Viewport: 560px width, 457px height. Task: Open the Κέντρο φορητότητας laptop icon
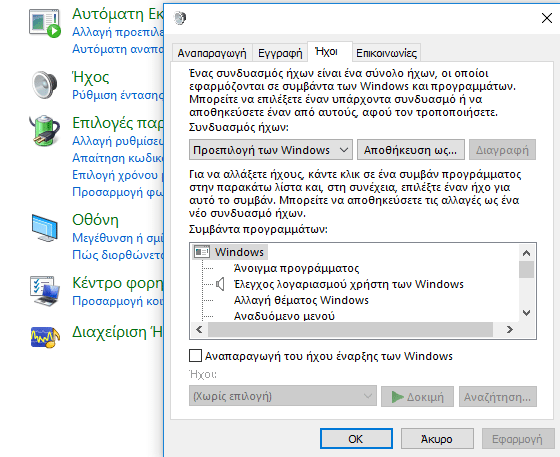pos(45,291)
